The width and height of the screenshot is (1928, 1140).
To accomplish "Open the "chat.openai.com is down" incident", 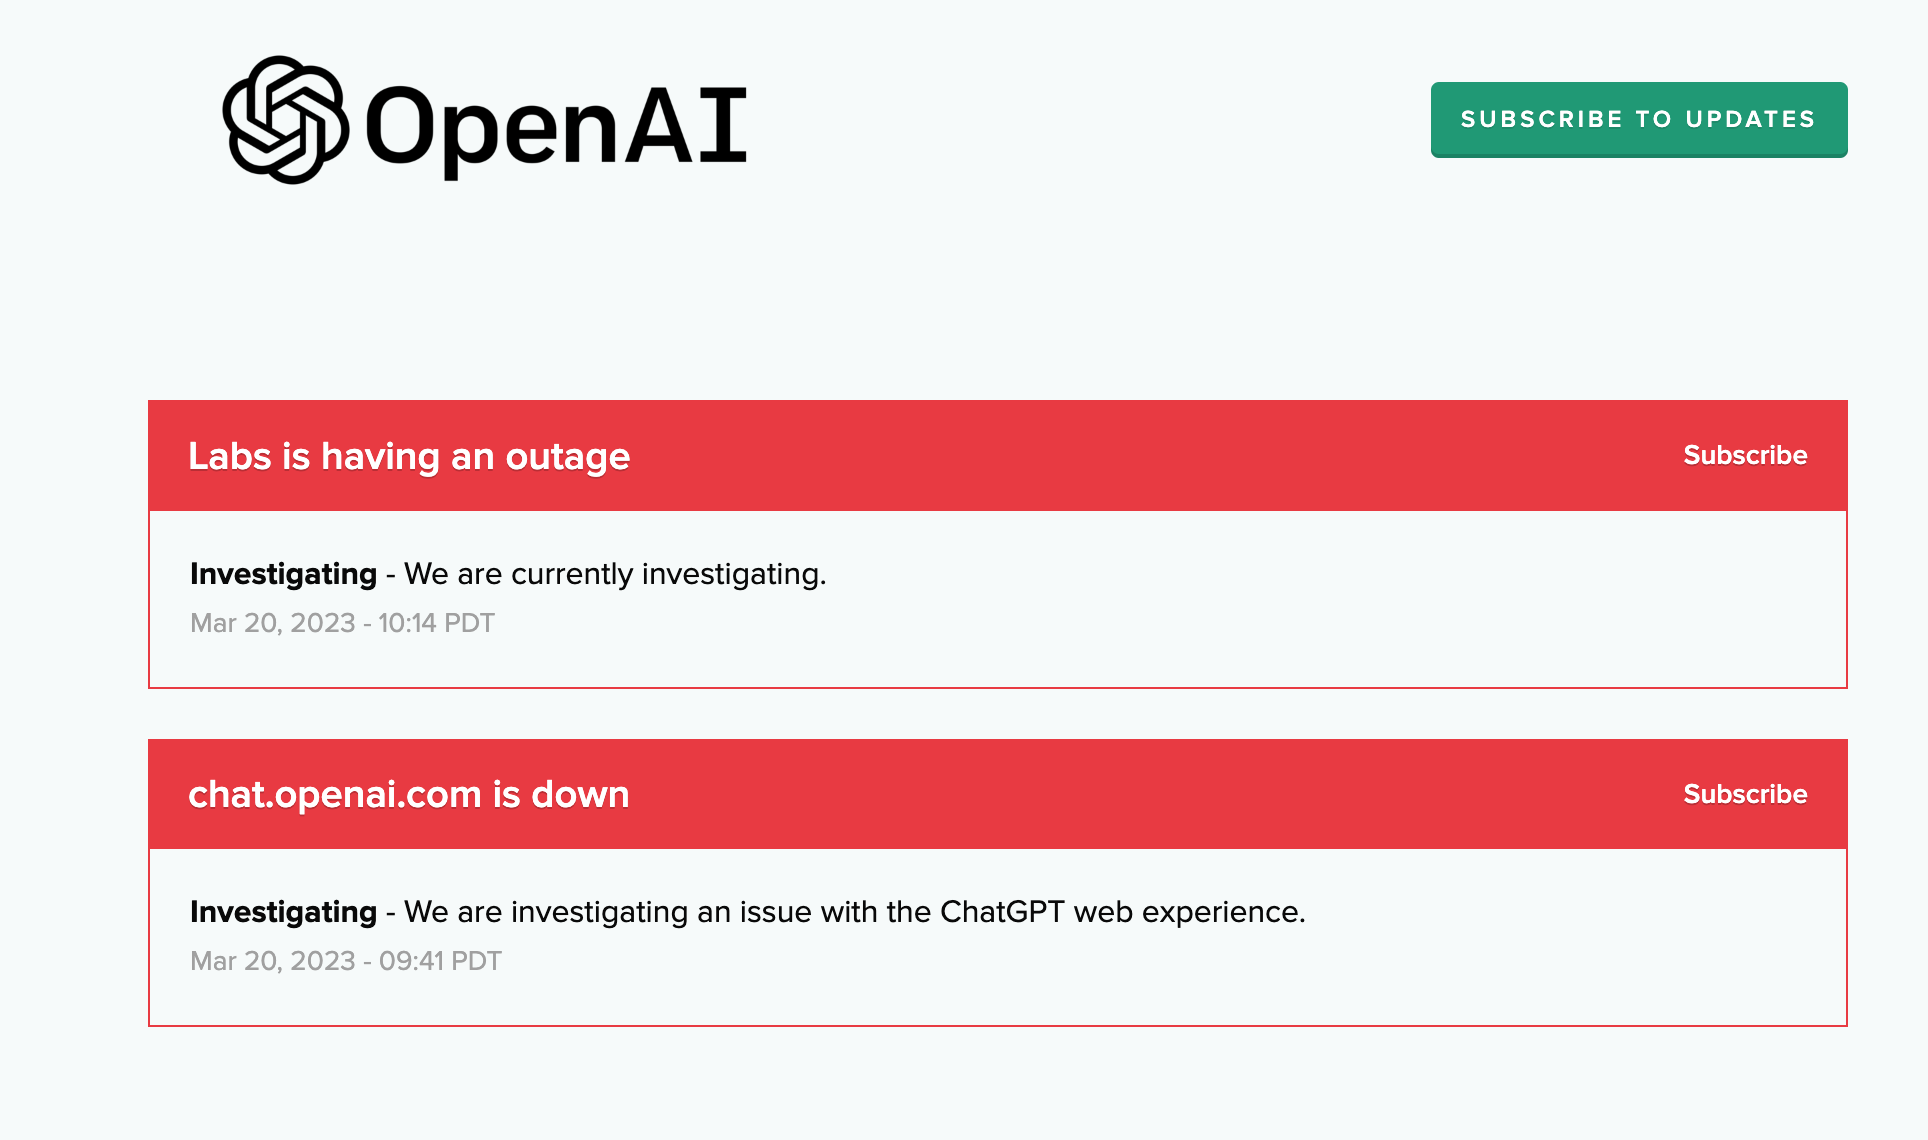I will pyautogui.click(x=409, y=793).
